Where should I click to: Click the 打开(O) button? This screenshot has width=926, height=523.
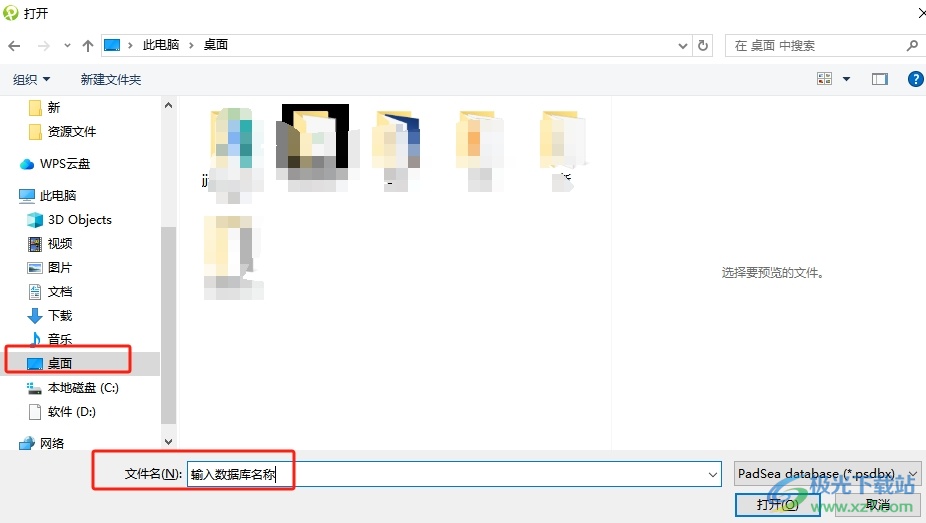(x=777, y=505)
